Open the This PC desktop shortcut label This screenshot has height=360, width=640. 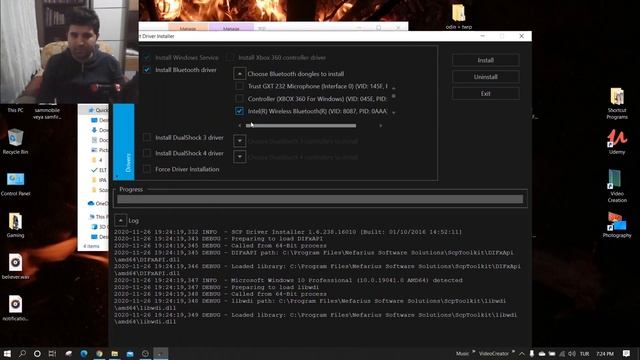tap(15, 110)
